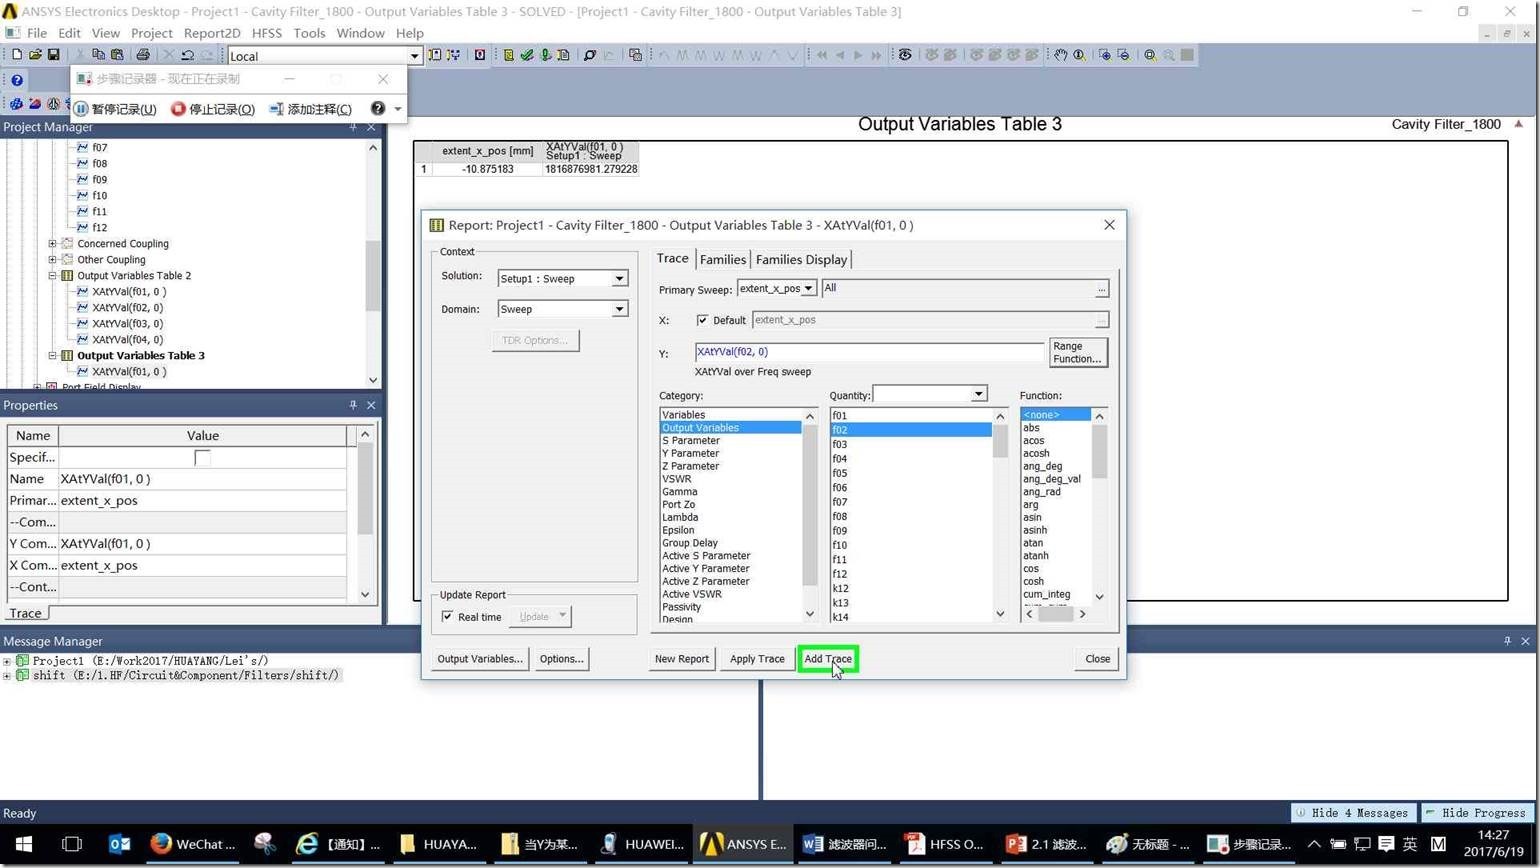Open the Windows Start menu
The image size is (1540, 868).
coord(24,844)
